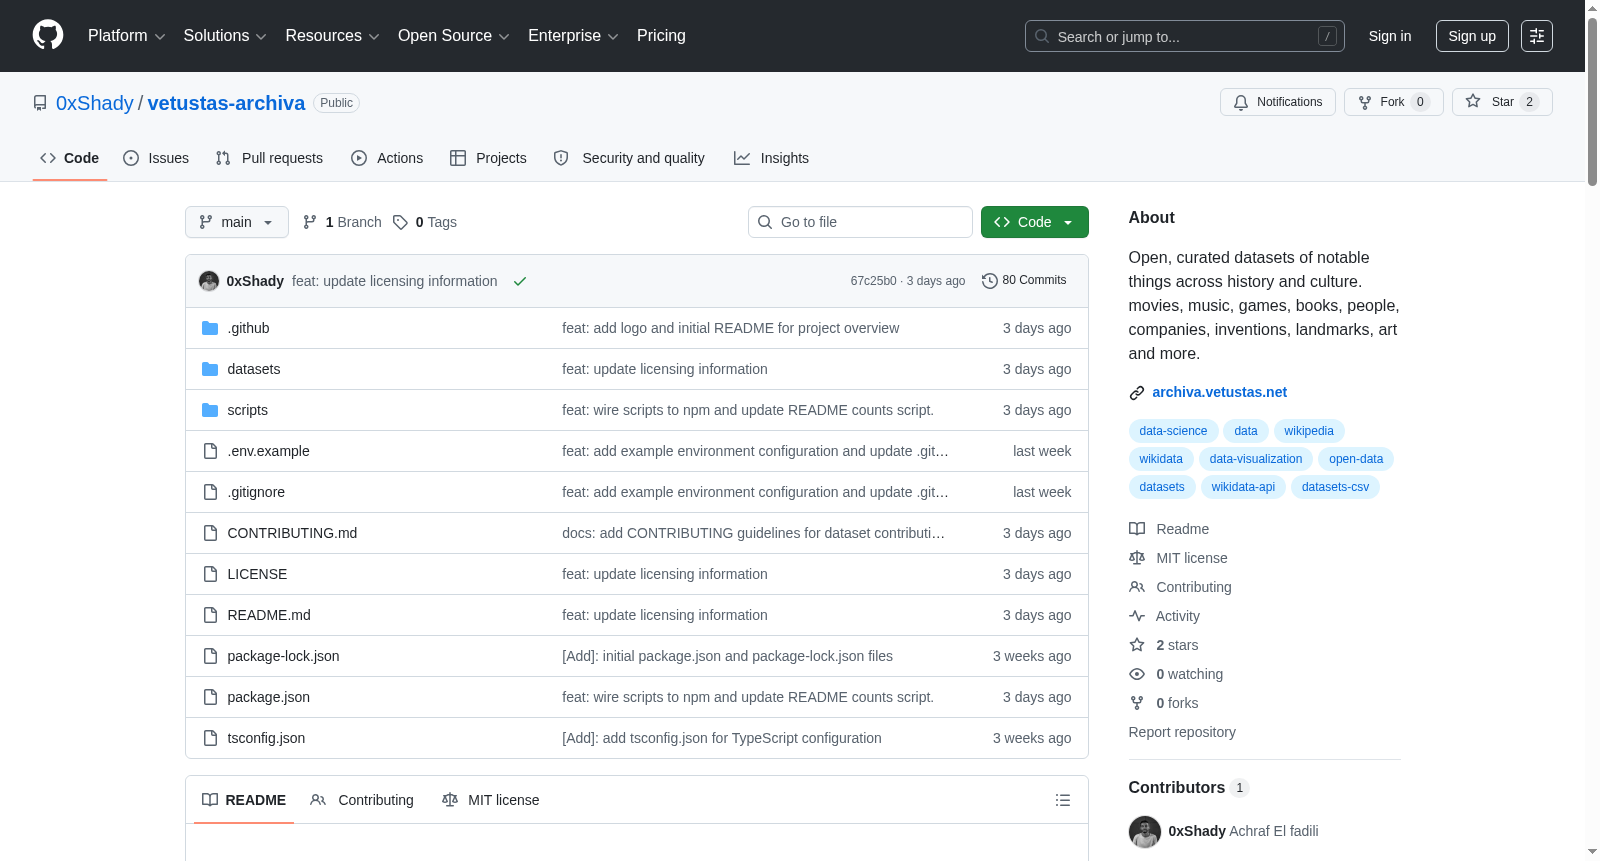Focus the Search or jump to field
The width and height of the screenshot is (1600, 861).
click(x=1185, y=36)
